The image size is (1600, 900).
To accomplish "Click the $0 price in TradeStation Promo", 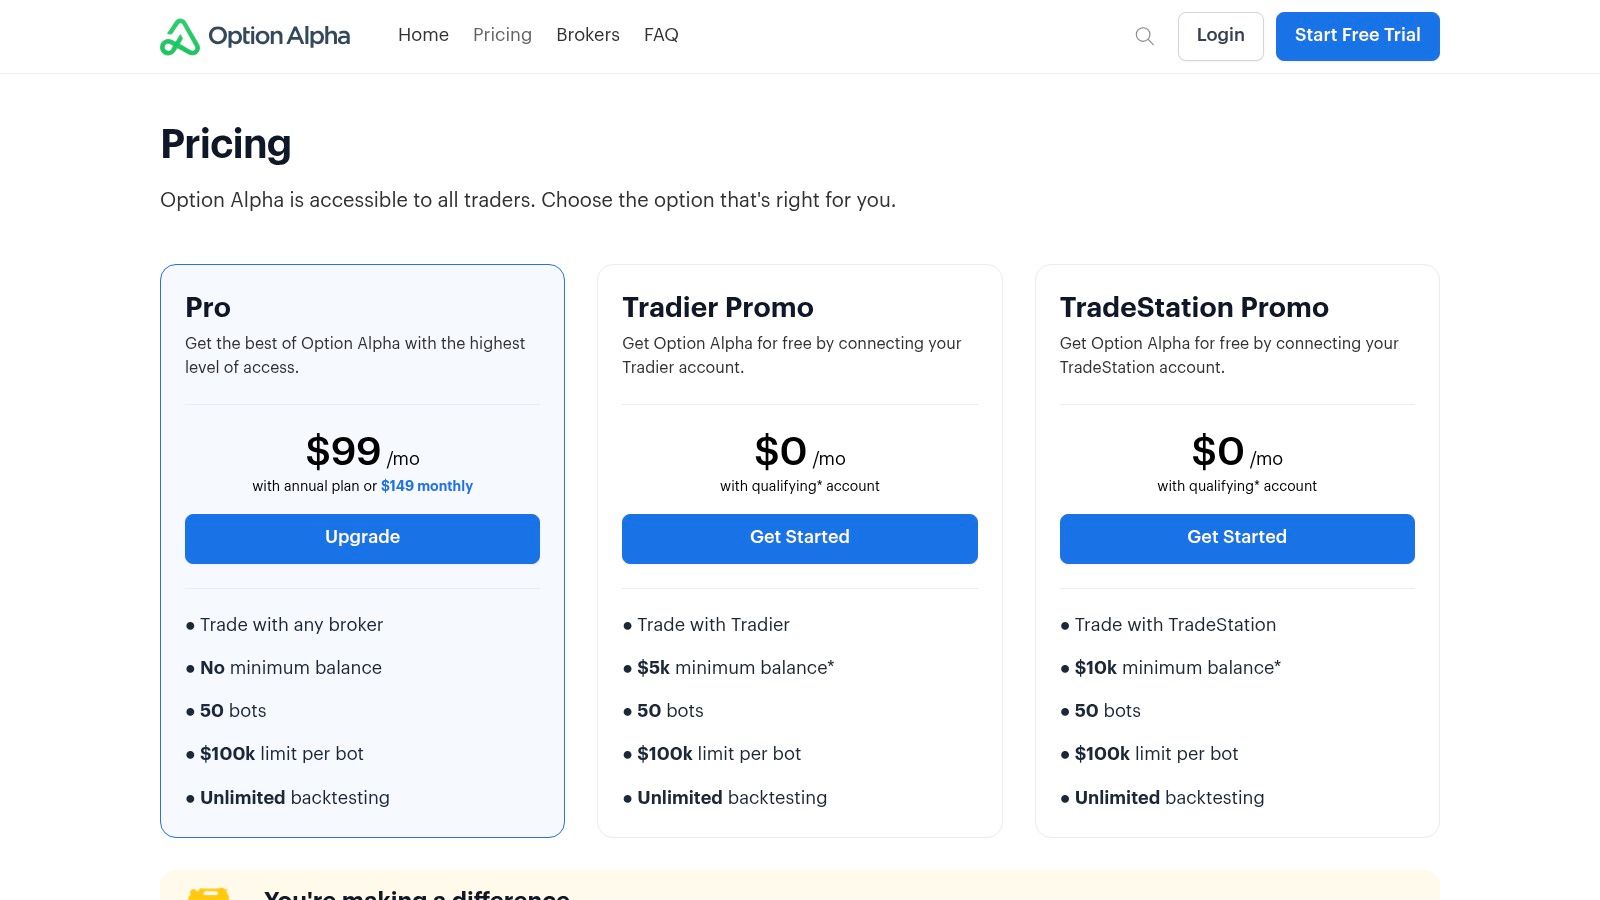I will click(x=1218, y=451).
